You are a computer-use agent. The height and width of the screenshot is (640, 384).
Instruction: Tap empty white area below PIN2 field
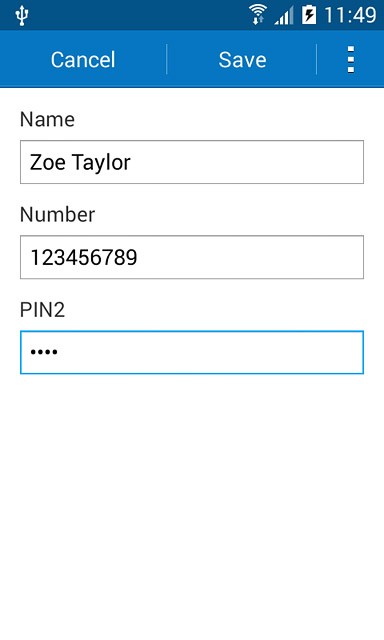(x=192, y=506)
